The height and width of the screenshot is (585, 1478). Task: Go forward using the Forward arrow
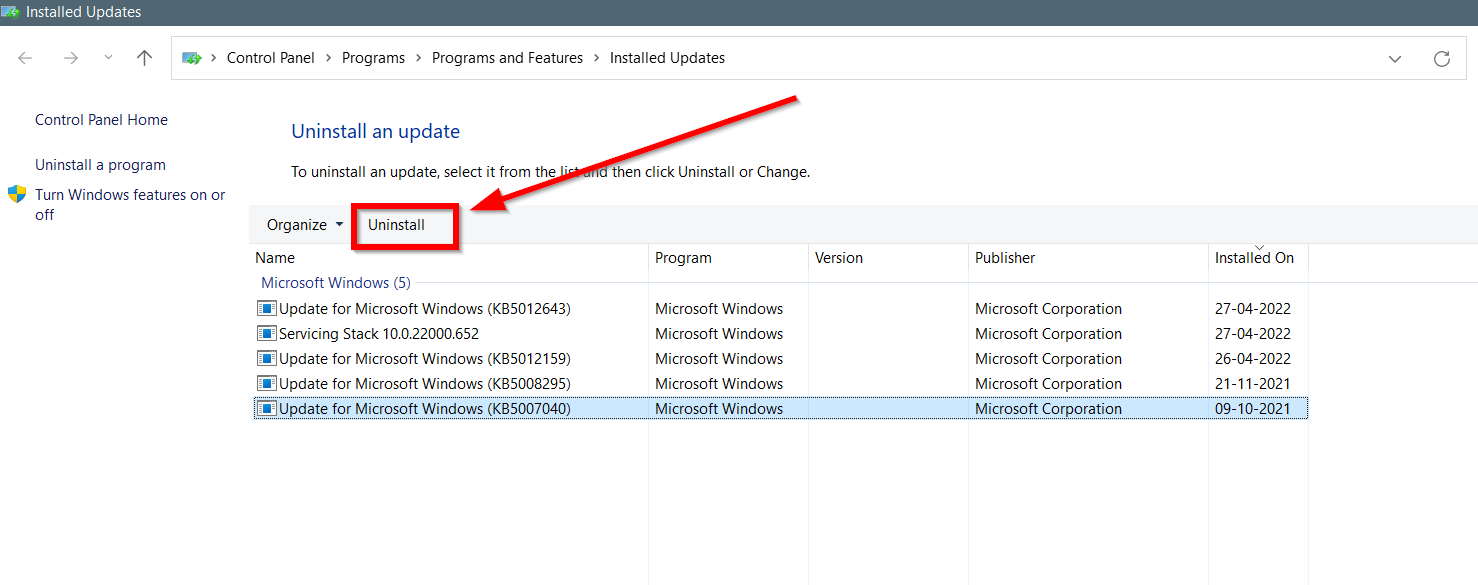[71, 58]
